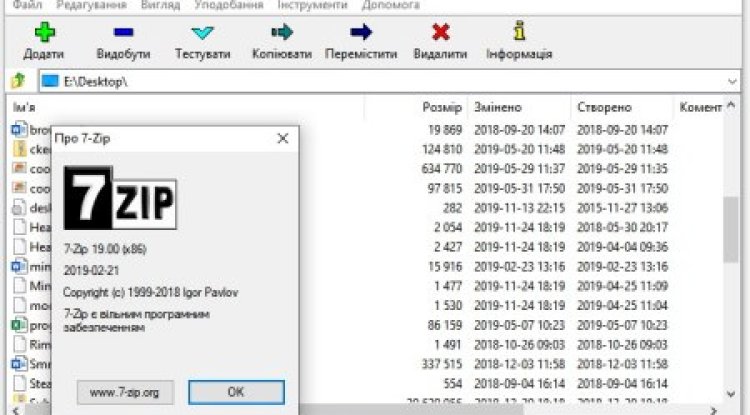Image resolution: width=750 pixels, height=415 pixels.
Task: Select the size value 337 515
Action: (x=442, y=364)
